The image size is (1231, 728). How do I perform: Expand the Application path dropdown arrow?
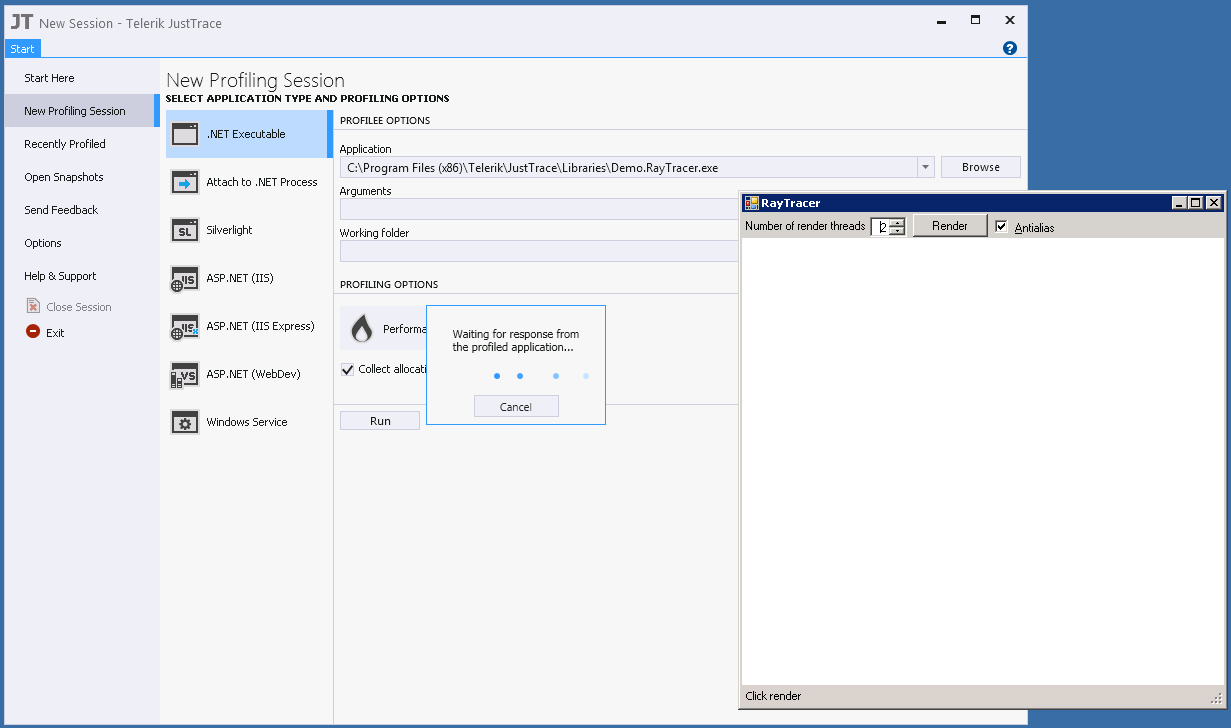tap(925, 167)
